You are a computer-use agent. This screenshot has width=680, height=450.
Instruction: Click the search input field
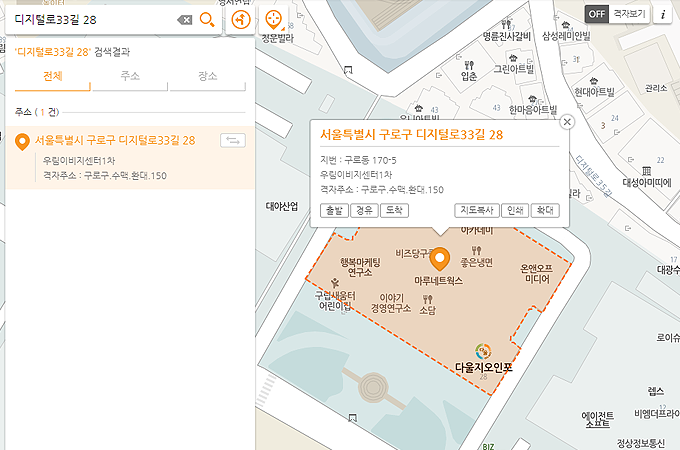(x=93, y=20)
